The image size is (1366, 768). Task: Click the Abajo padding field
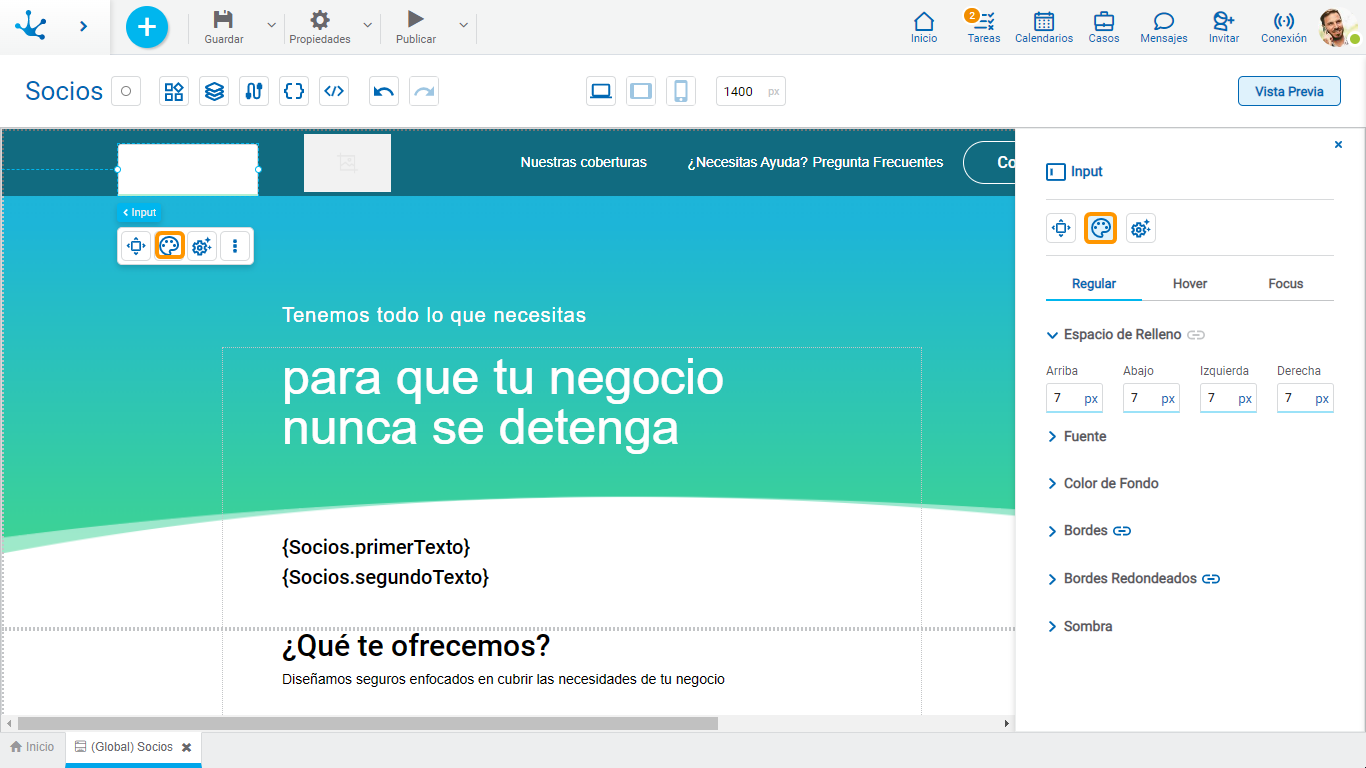tap(1151, 398)
